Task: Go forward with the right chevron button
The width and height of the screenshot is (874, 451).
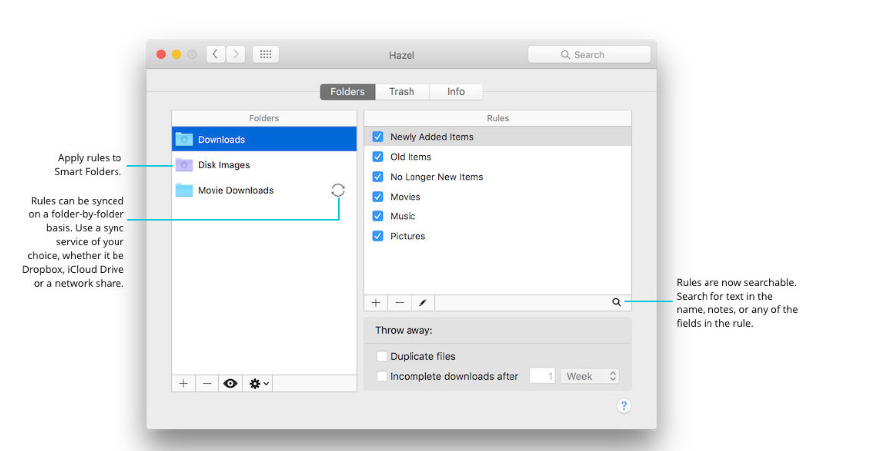Action: point(236,54)
